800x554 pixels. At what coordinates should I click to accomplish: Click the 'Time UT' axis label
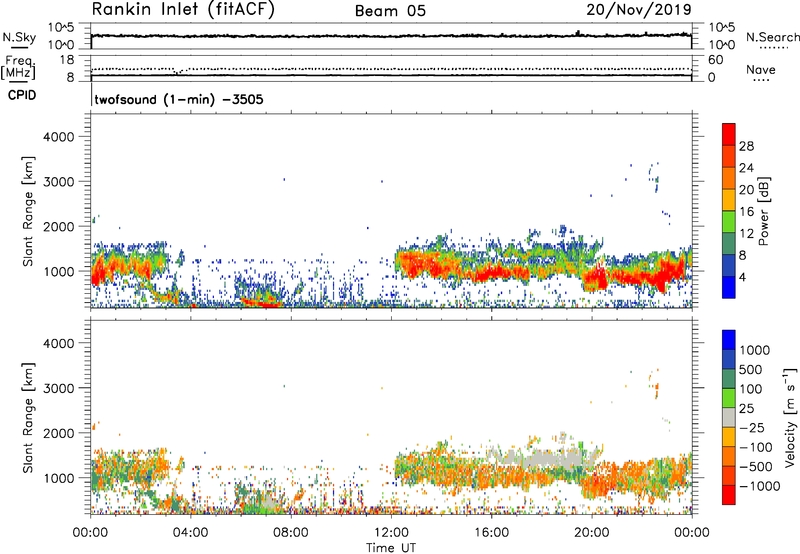click(391, 548)
